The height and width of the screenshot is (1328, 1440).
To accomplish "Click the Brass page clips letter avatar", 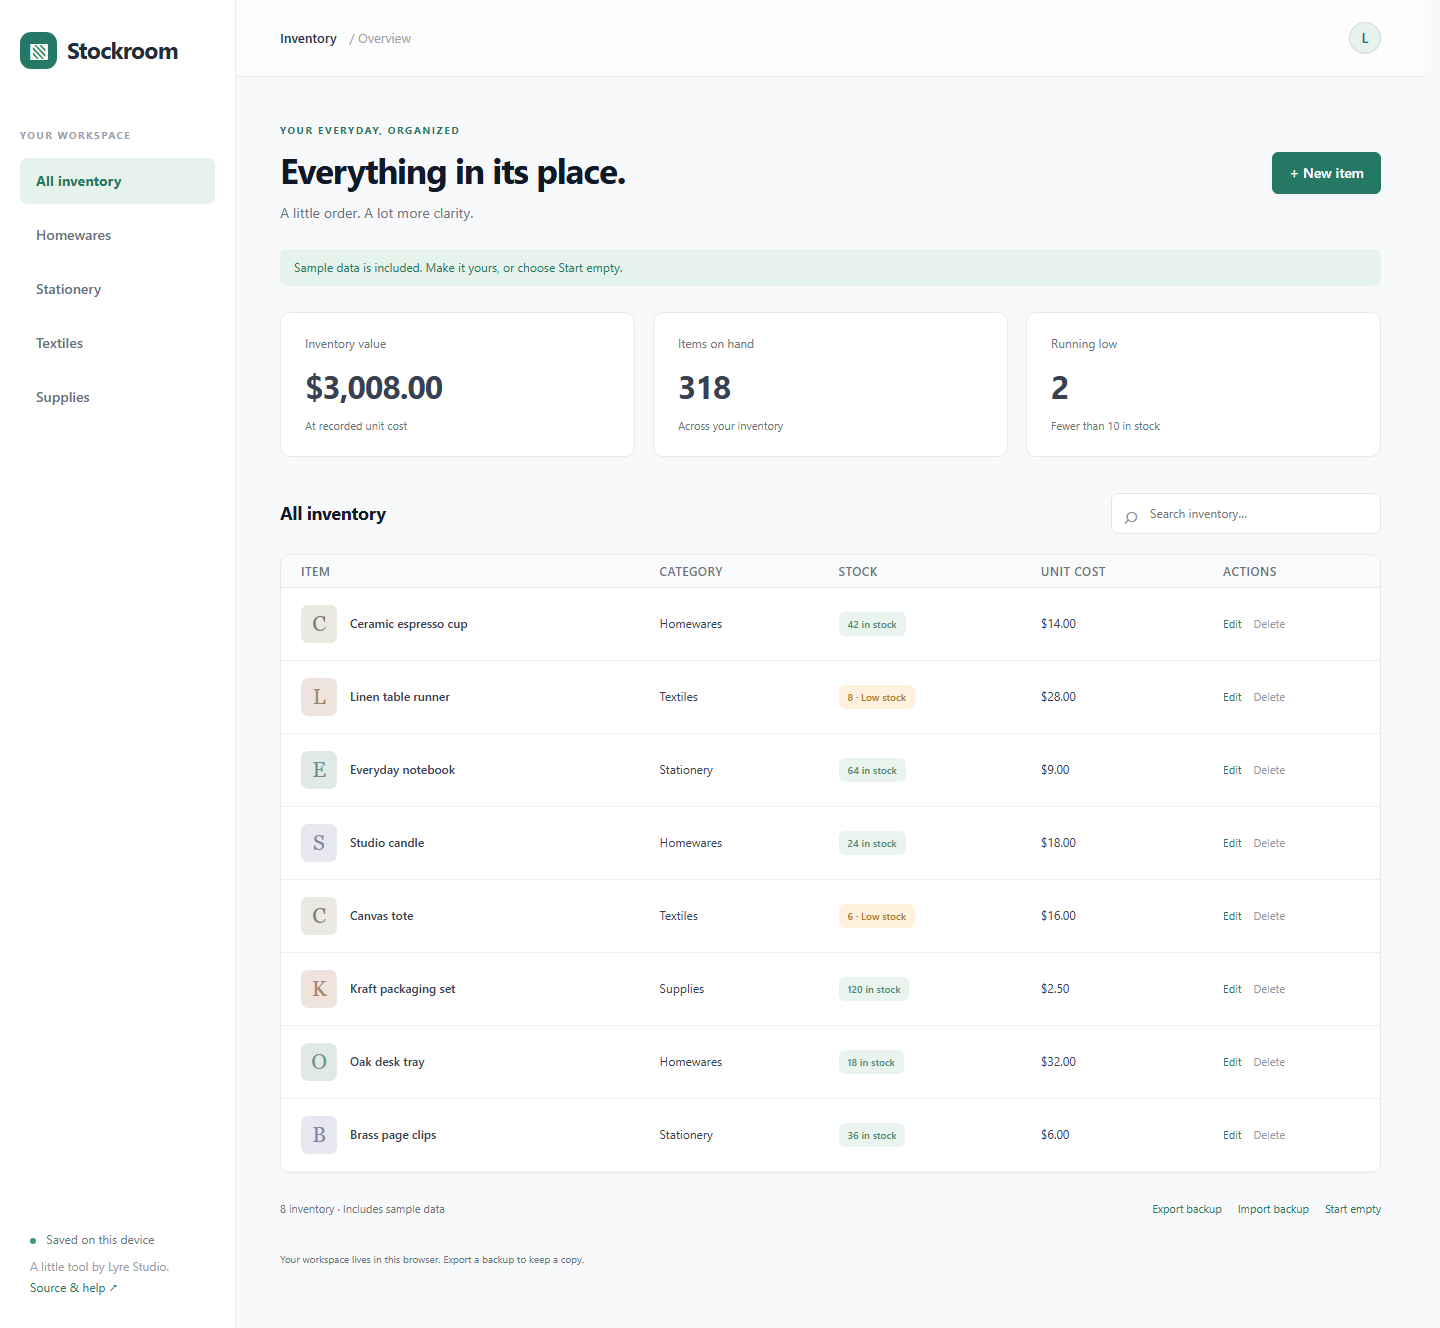I will click(x=319, y=1135).
